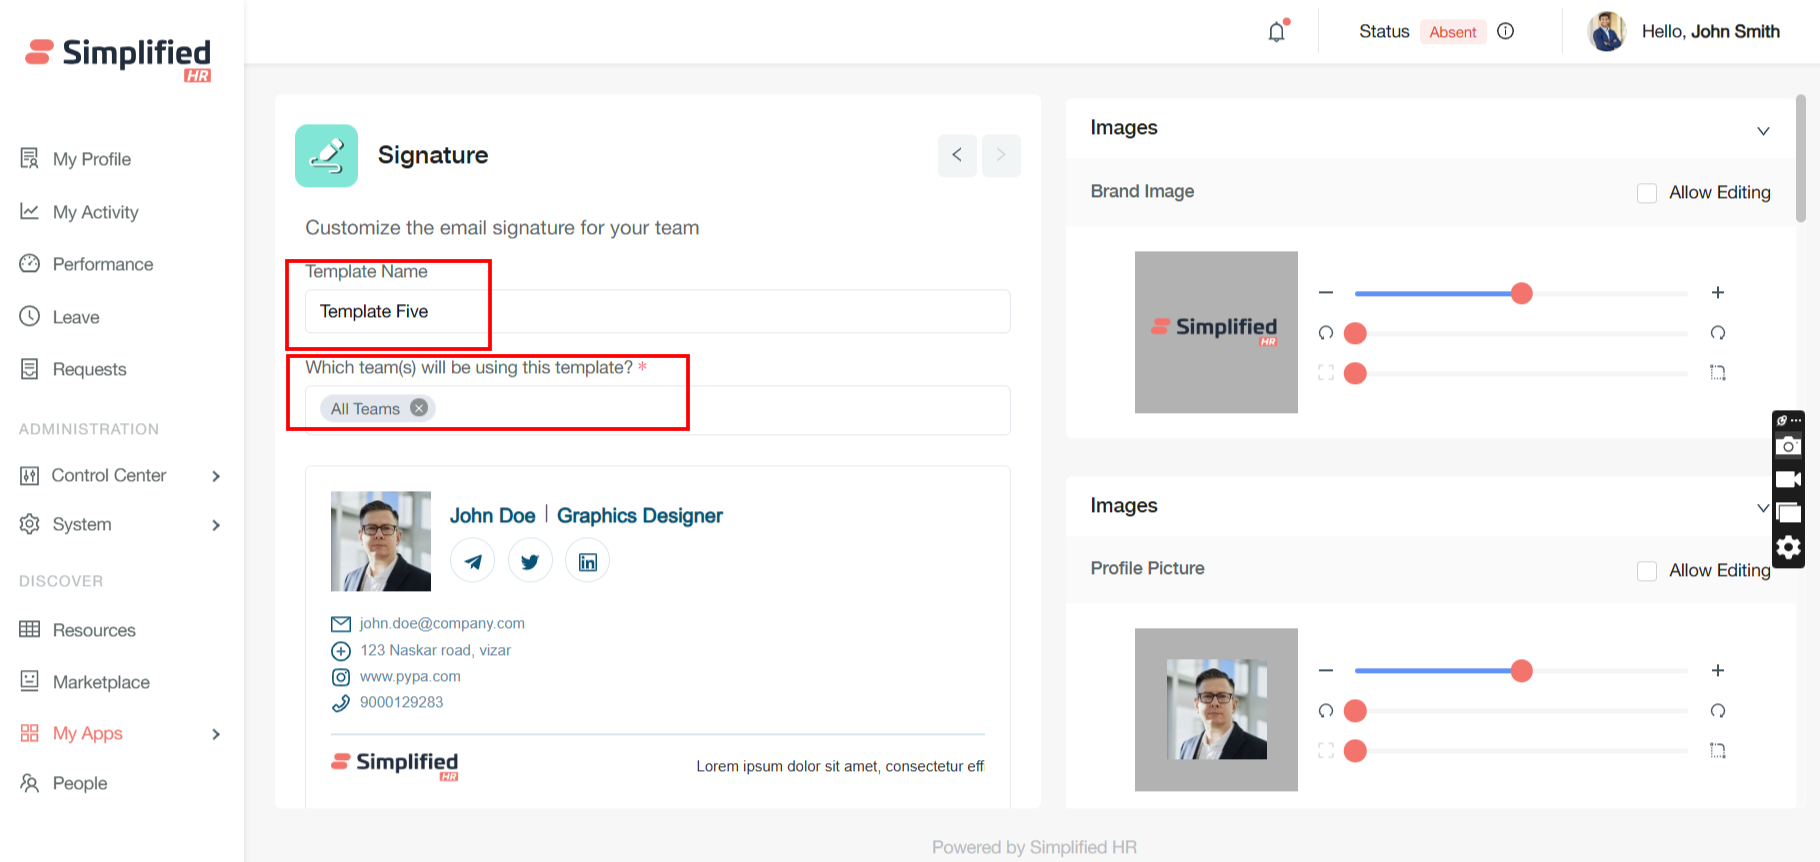This screenshot has width=1820, height=862.
Task: Click the Brand Image zoom-out minus icon
Action: (x=1326, y=293)
